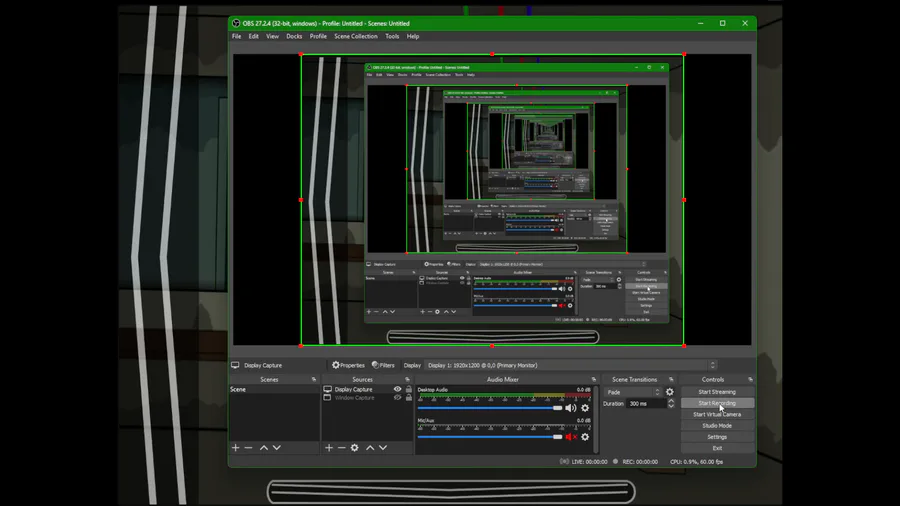The image size is (900, 506).
Task: Pop out the Audio Mixer dock
Action: [x=593, y=379]
